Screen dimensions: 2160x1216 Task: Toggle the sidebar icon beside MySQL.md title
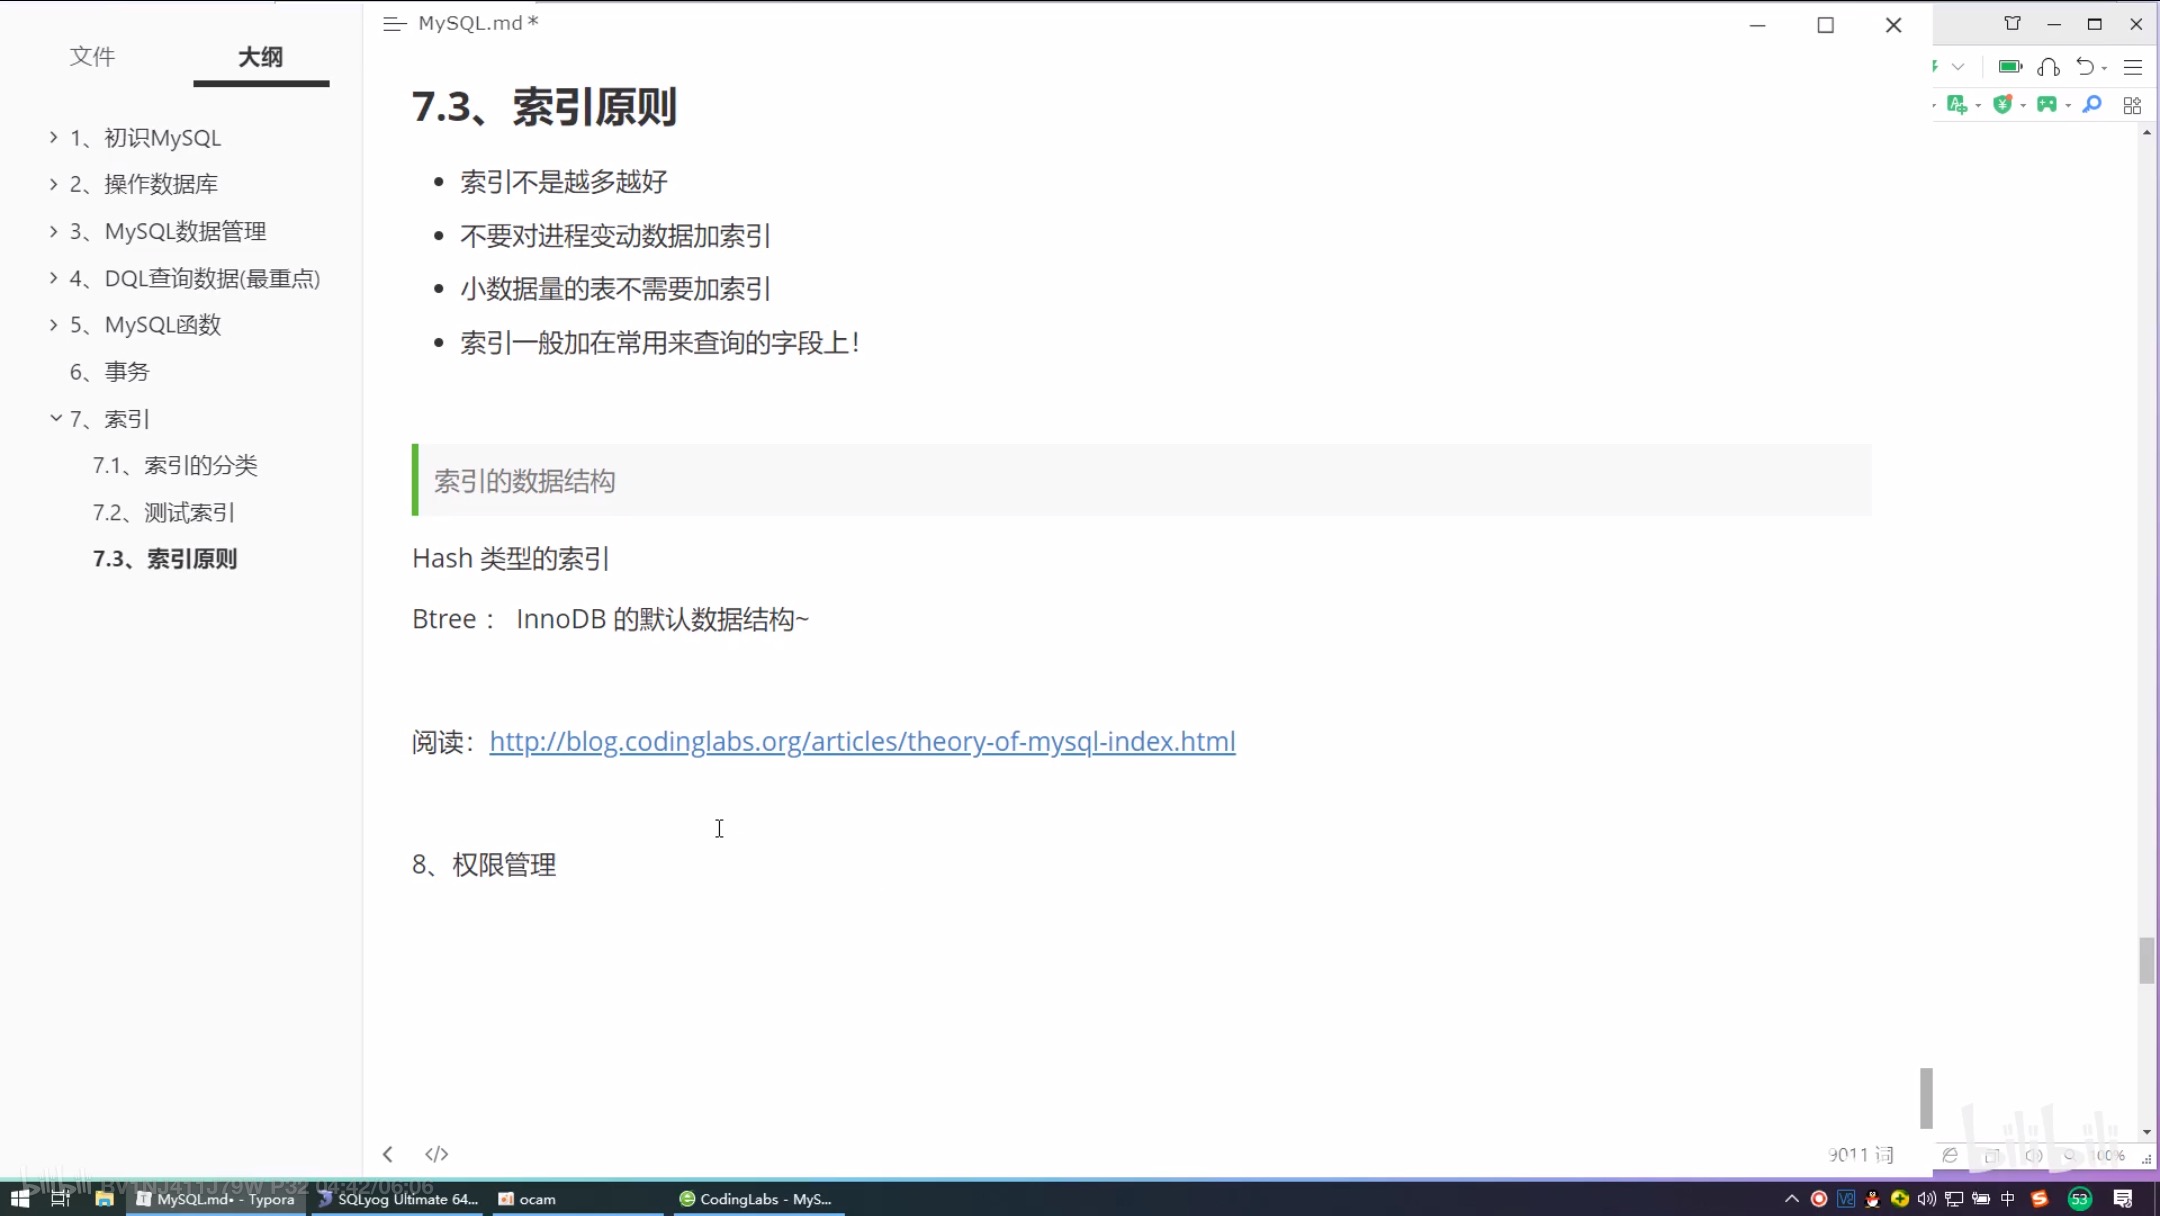coord(394,24)
